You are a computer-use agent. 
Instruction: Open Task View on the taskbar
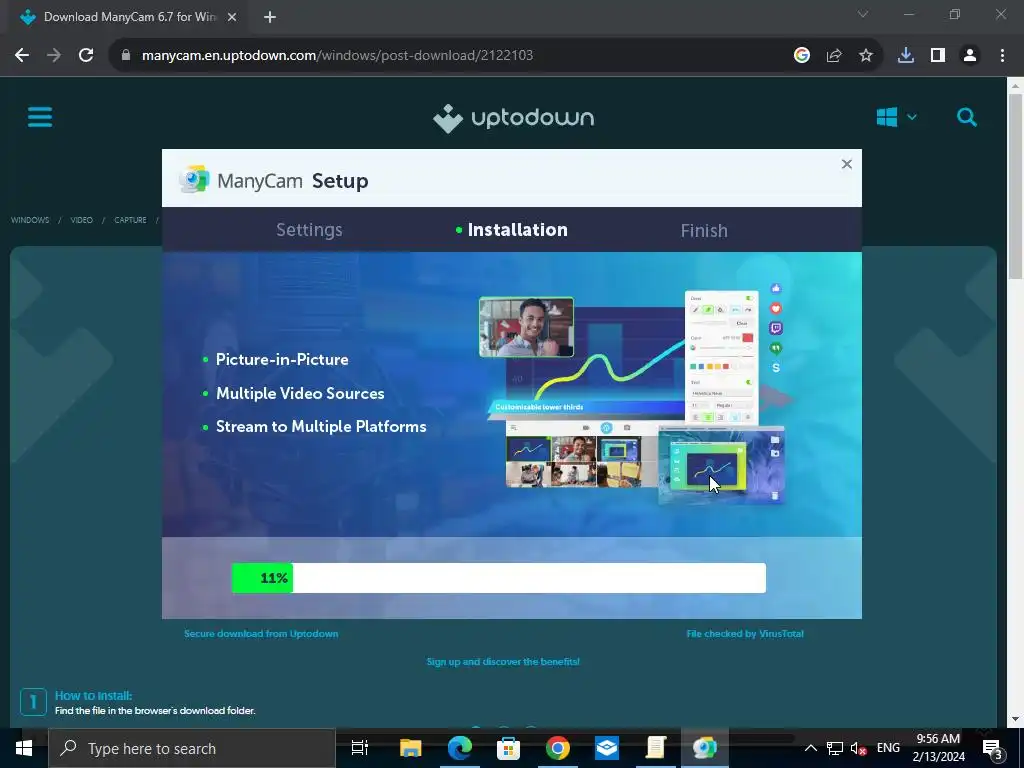pos(360,748)
